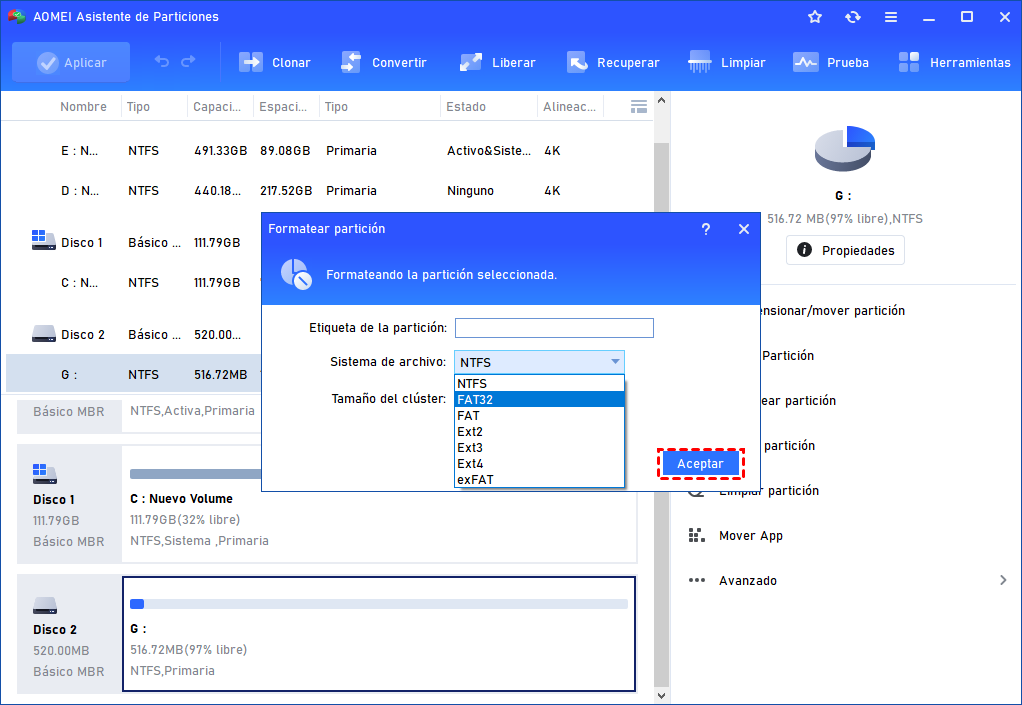This screenshot has height=705, width=1022.
Task: Click the star favorite icon in titlebar
Action: (814, 16)
